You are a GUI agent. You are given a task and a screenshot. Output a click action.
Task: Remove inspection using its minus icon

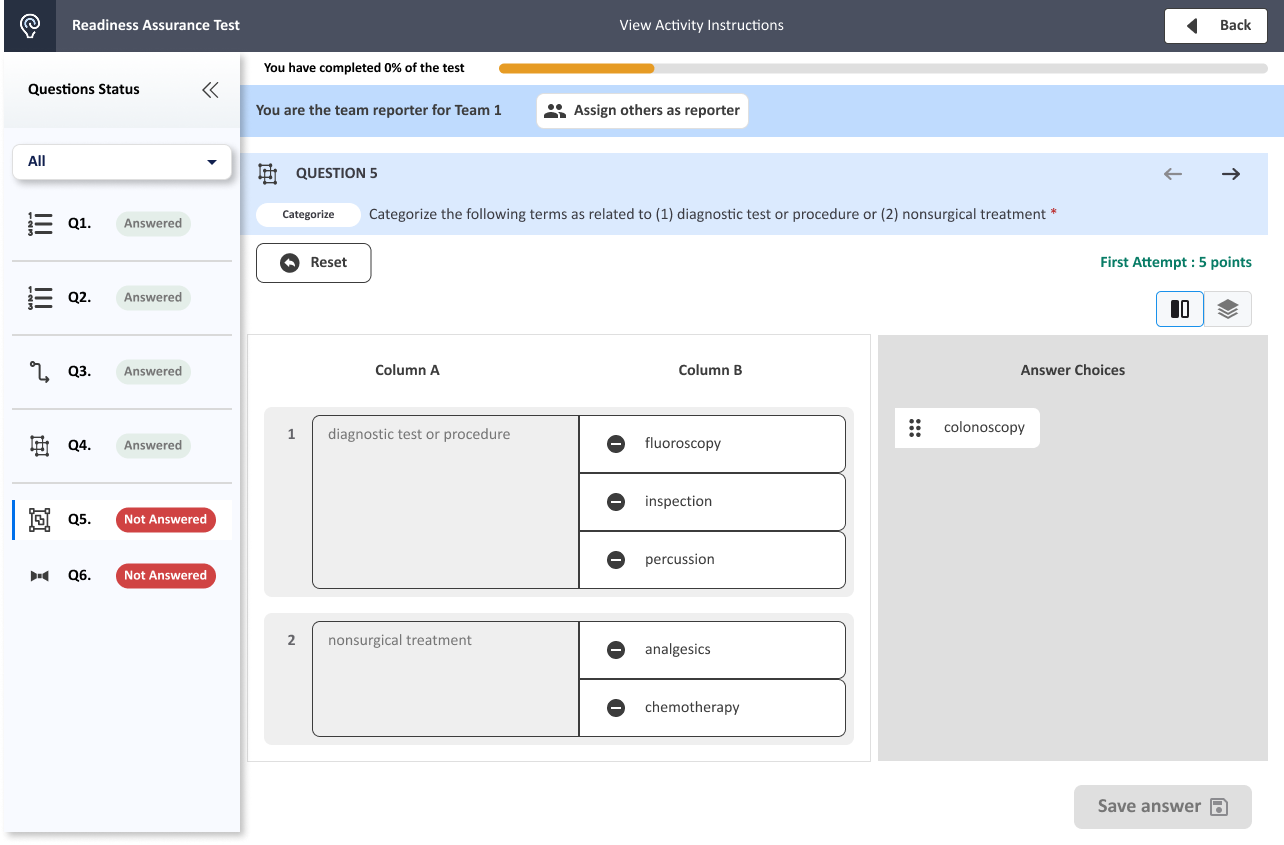coord(616,501)
